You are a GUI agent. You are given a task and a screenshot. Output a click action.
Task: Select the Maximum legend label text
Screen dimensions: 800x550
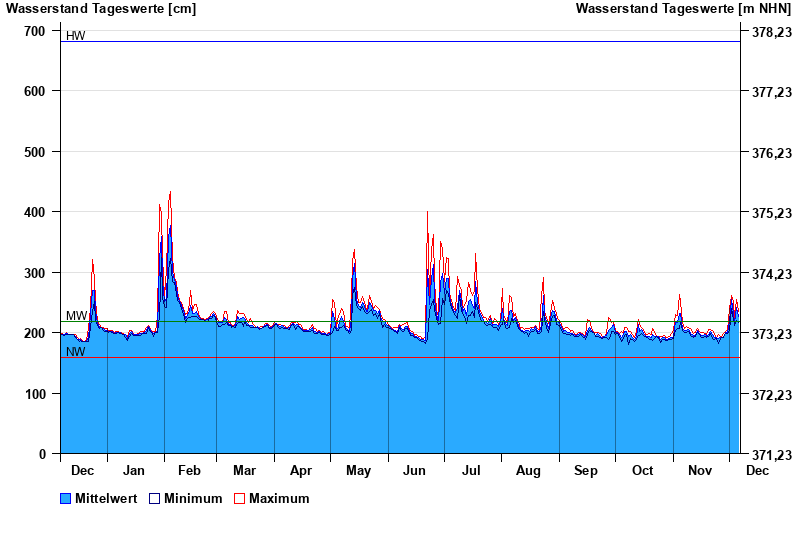[x=279, y=498]
